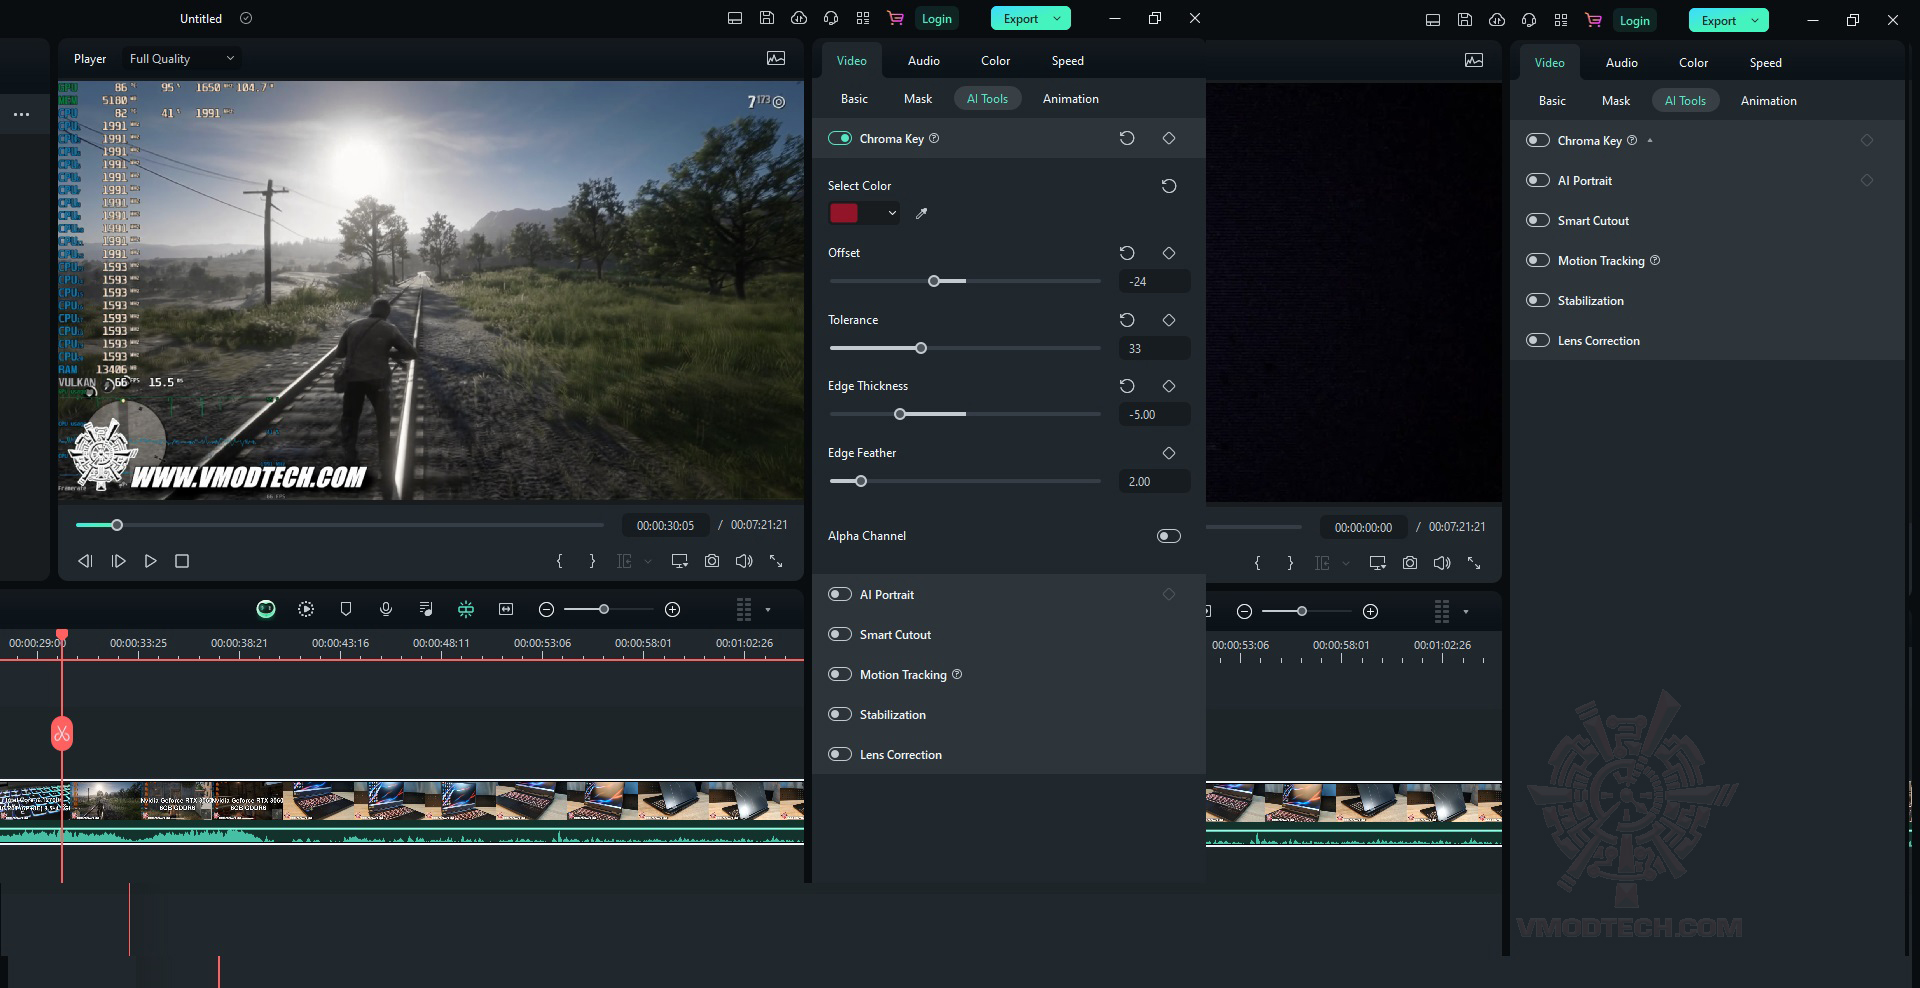Click the render preview icon in the timeline toolbar
This screenshot has width=1920, height=988.
coord(306,609)
